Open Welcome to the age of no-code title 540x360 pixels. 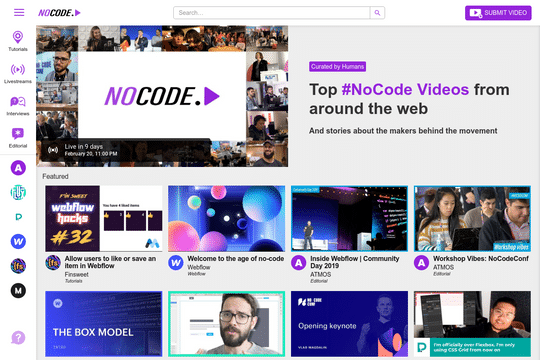click(236, 258)
